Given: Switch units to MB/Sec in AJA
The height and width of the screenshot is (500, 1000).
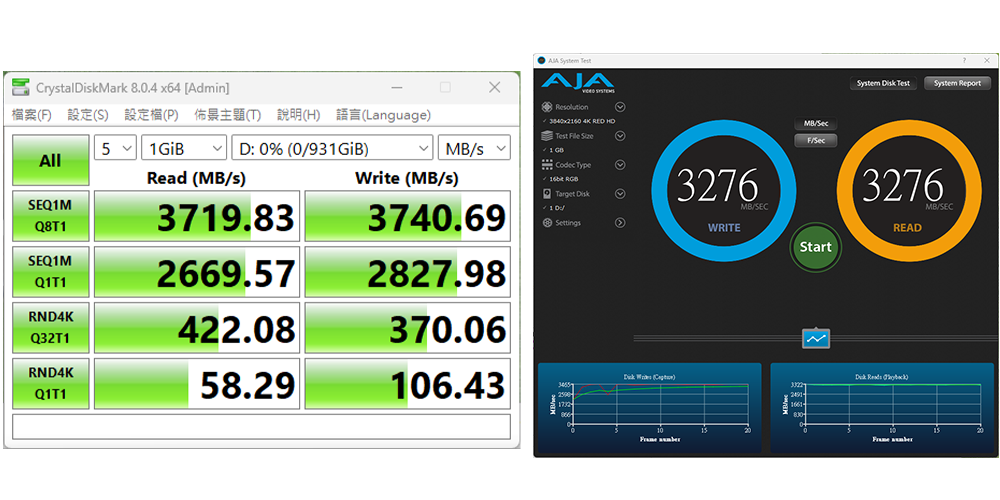Looking at the screenshot, I should tap(815, 124).
